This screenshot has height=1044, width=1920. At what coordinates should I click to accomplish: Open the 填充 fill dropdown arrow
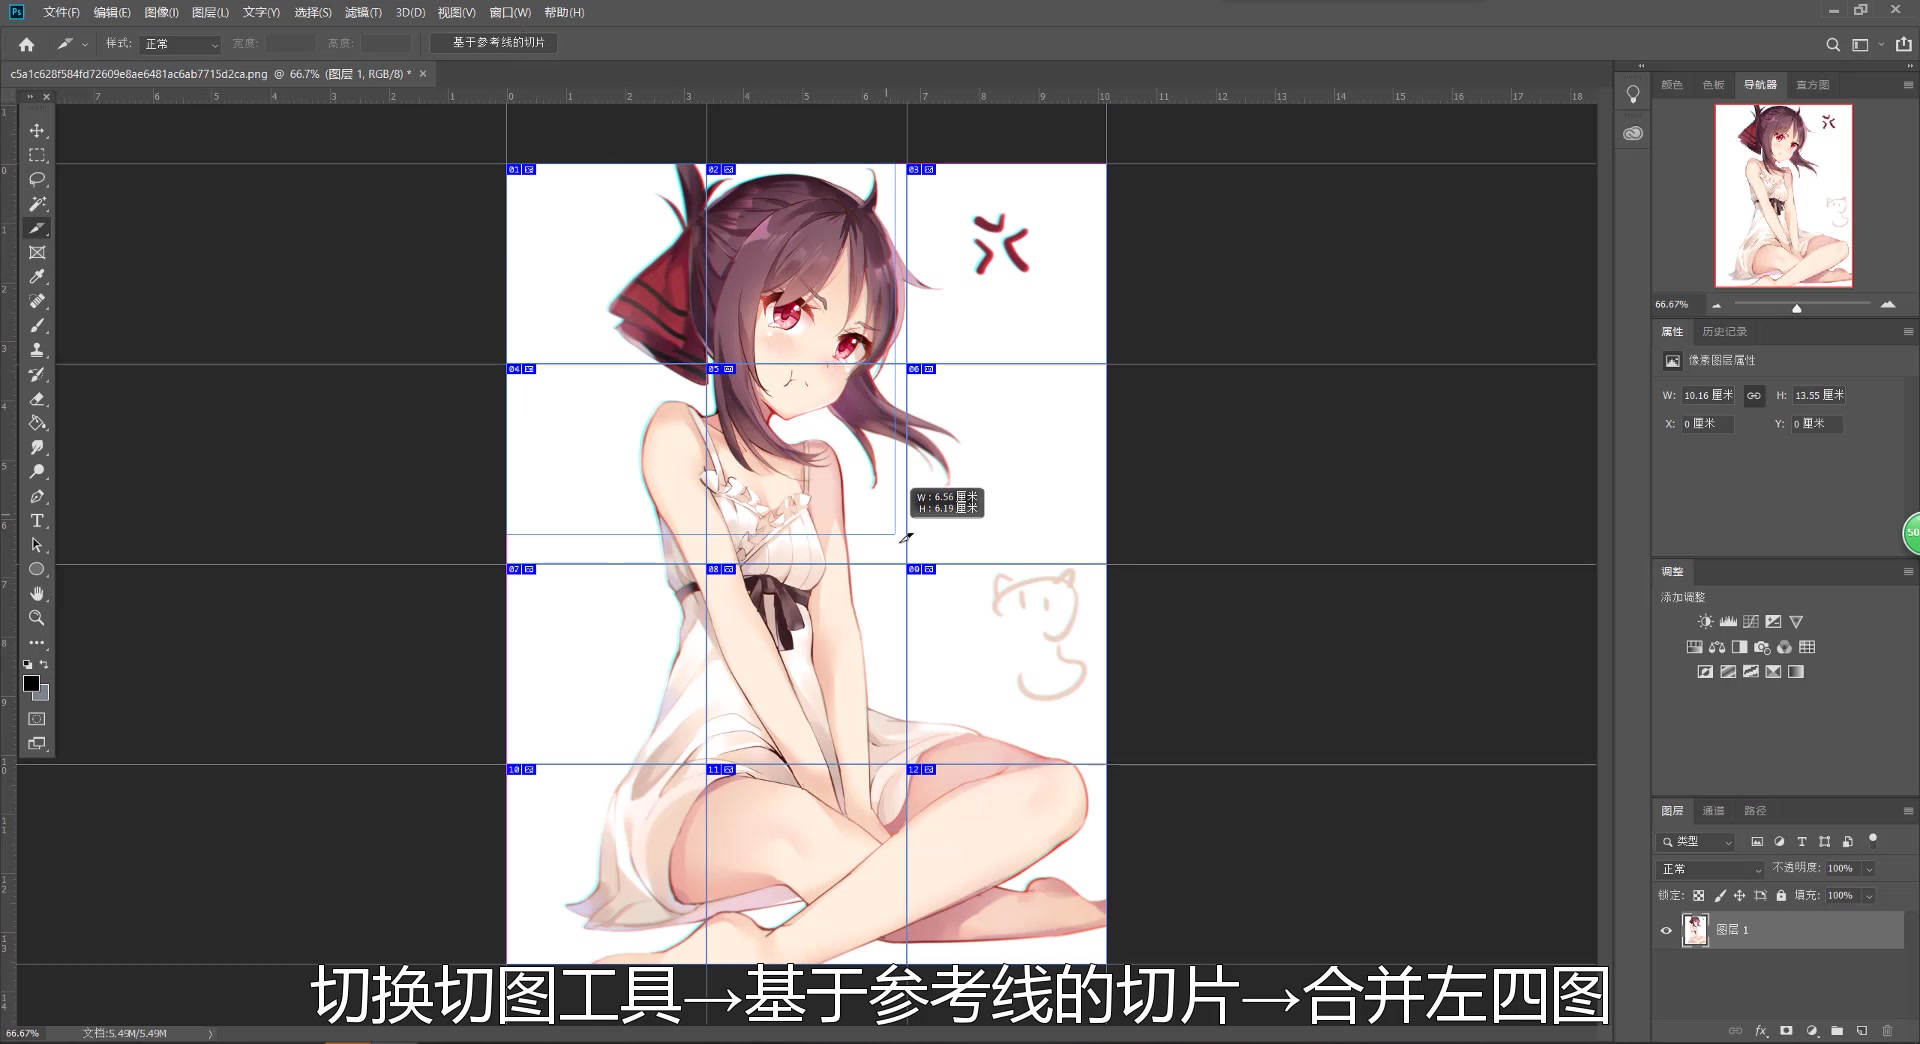[1869, 896]
